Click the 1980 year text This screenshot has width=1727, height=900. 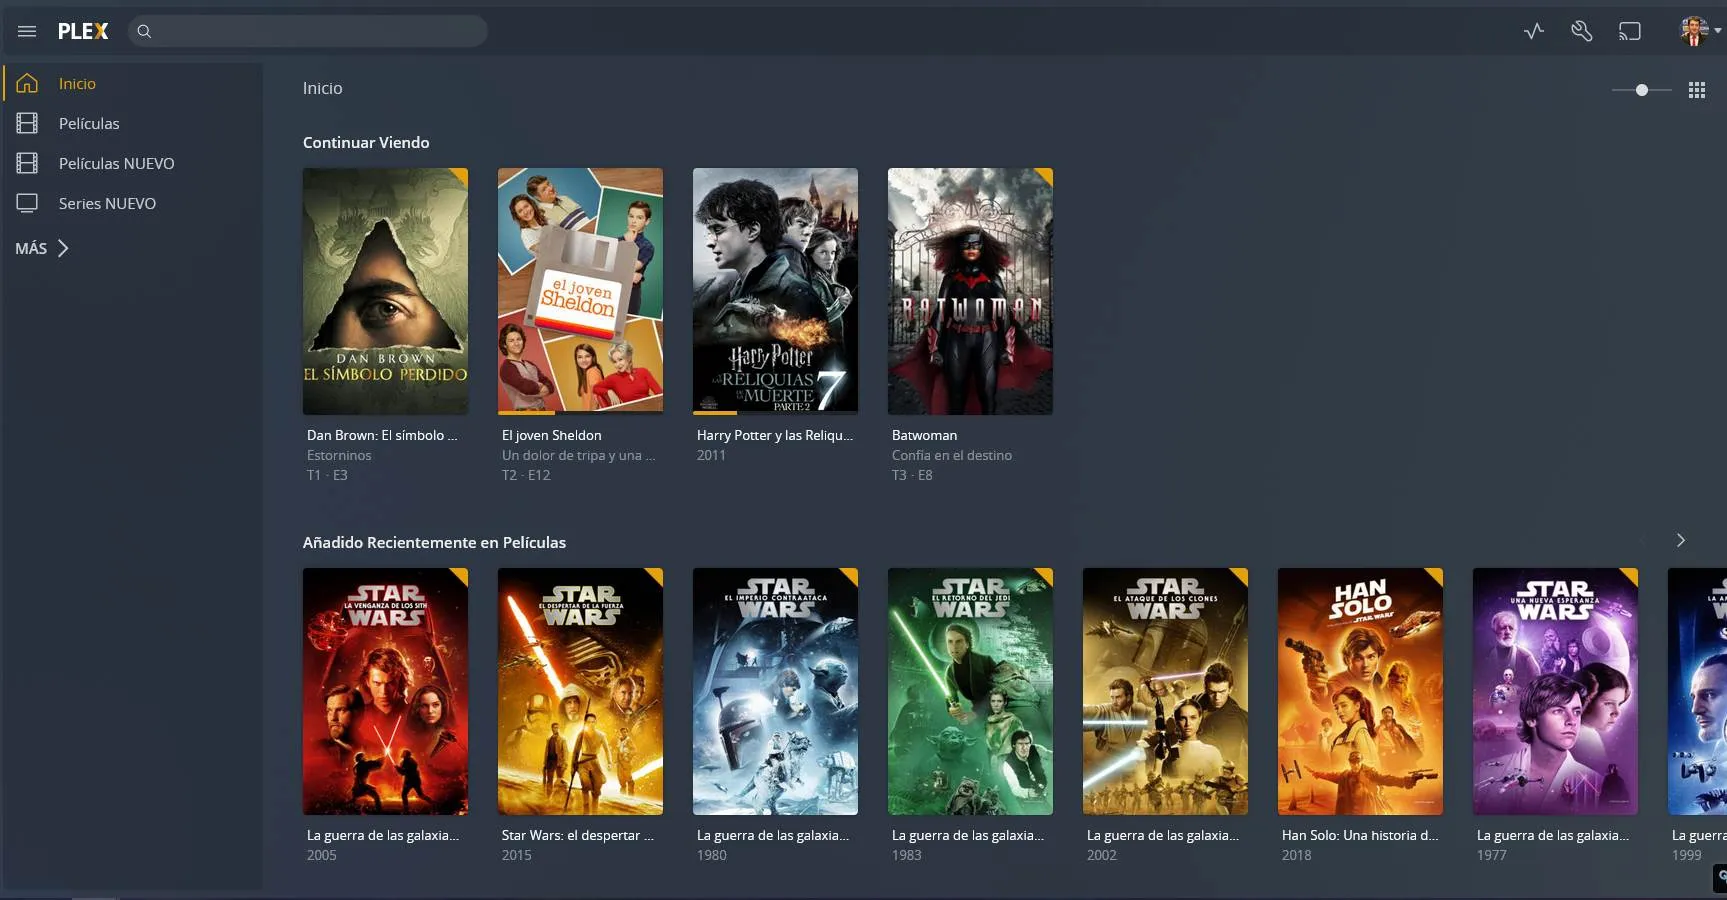point(712,855)
